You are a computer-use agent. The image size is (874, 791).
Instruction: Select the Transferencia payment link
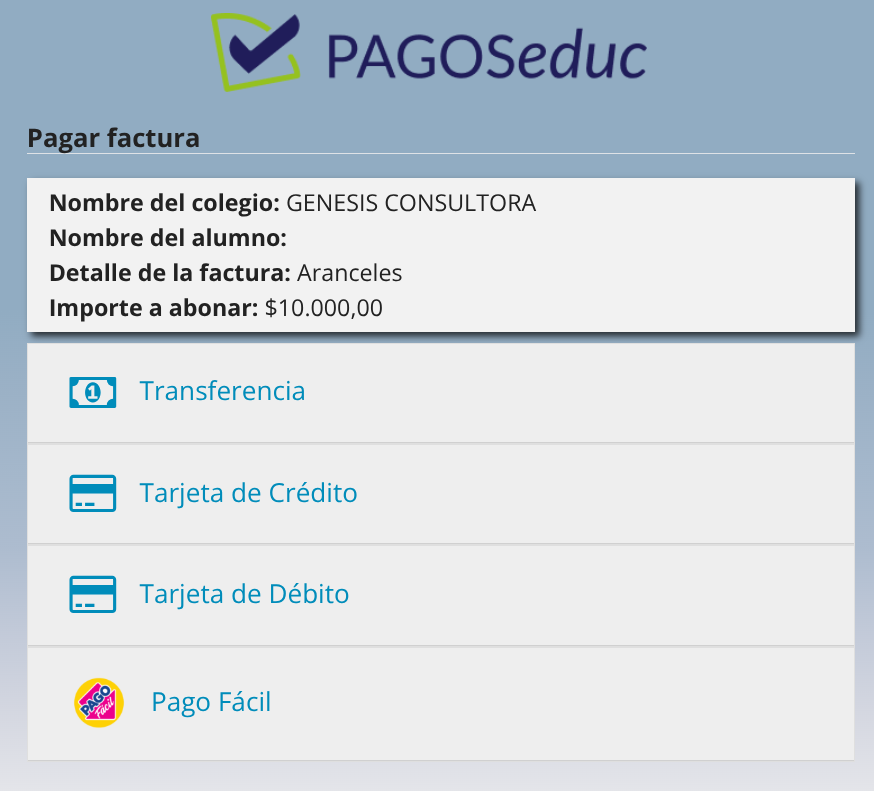point(222,391)
